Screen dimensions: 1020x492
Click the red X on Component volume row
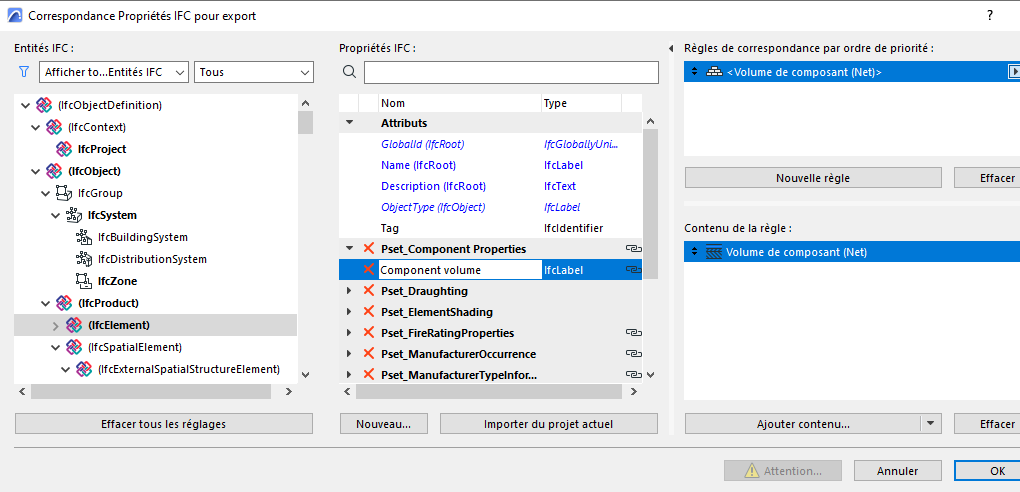click(x=368, y=270)
